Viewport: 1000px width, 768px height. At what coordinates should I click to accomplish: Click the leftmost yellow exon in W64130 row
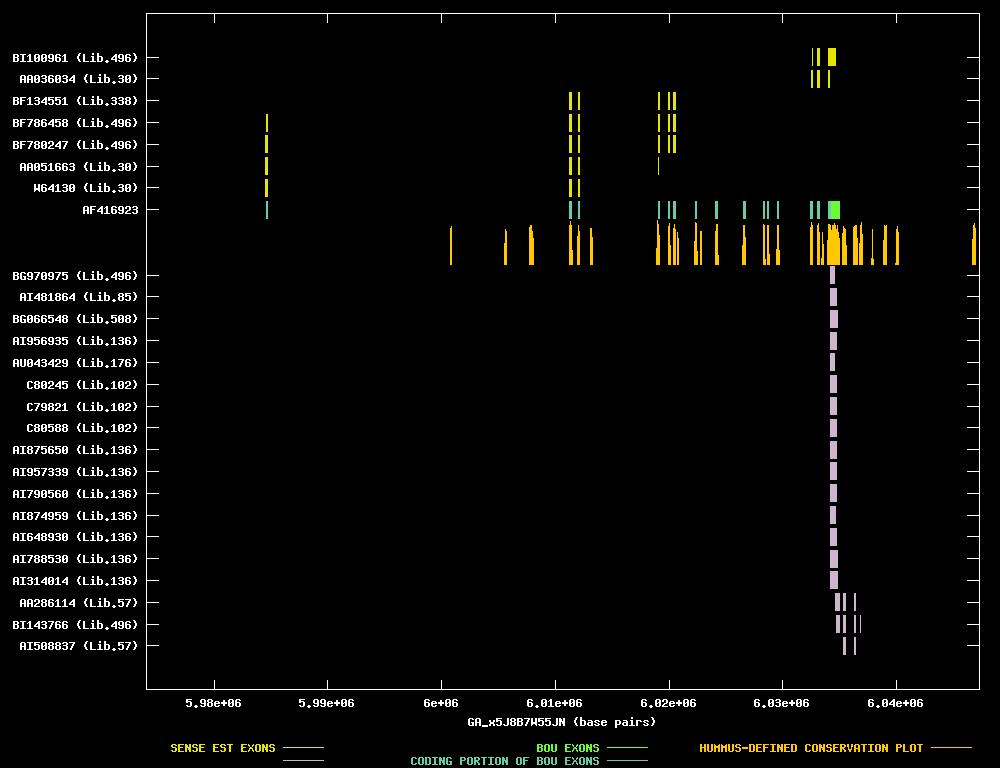[267, 188]
